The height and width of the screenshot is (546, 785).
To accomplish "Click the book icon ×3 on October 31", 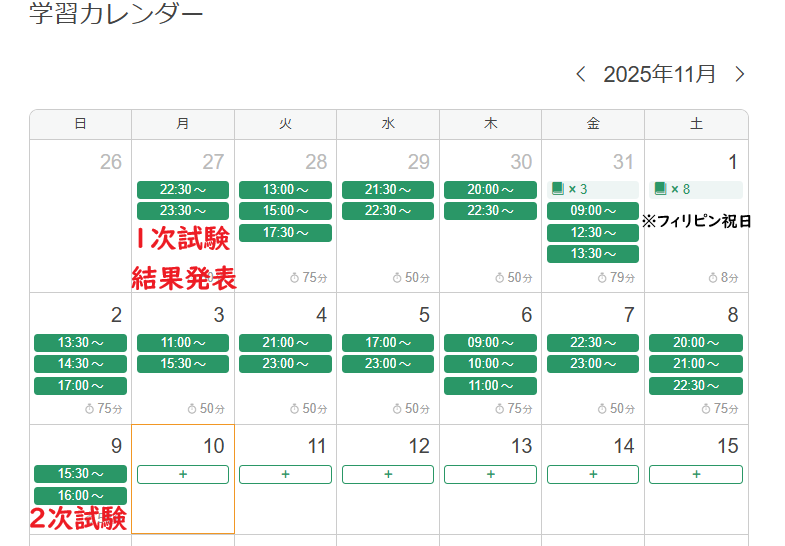I will pos(558,189).
